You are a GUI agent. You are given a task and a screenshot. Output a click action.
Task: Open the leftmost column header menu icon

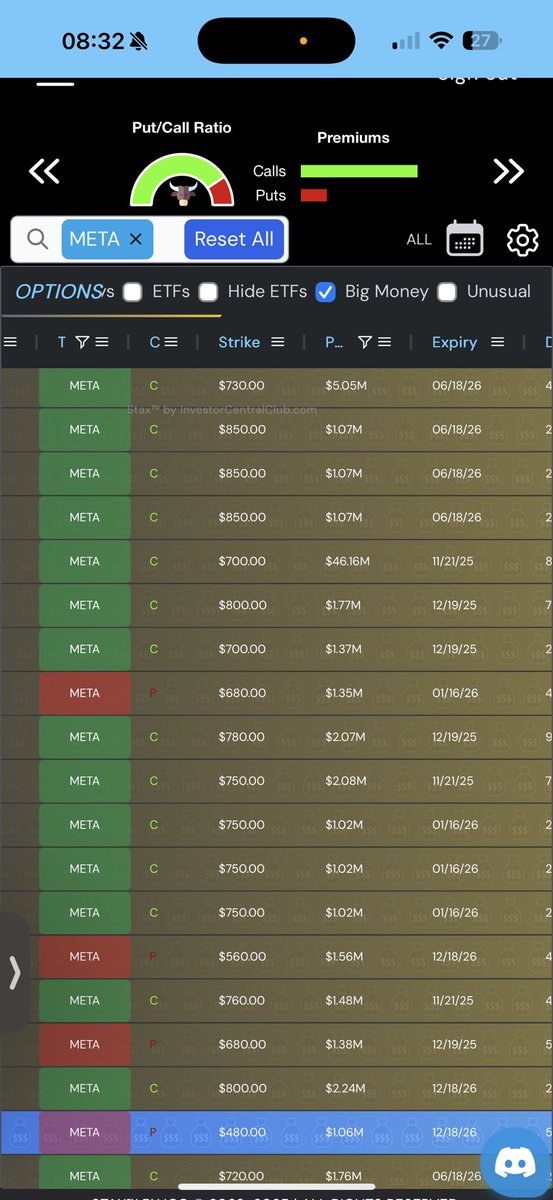click(11, 342)
